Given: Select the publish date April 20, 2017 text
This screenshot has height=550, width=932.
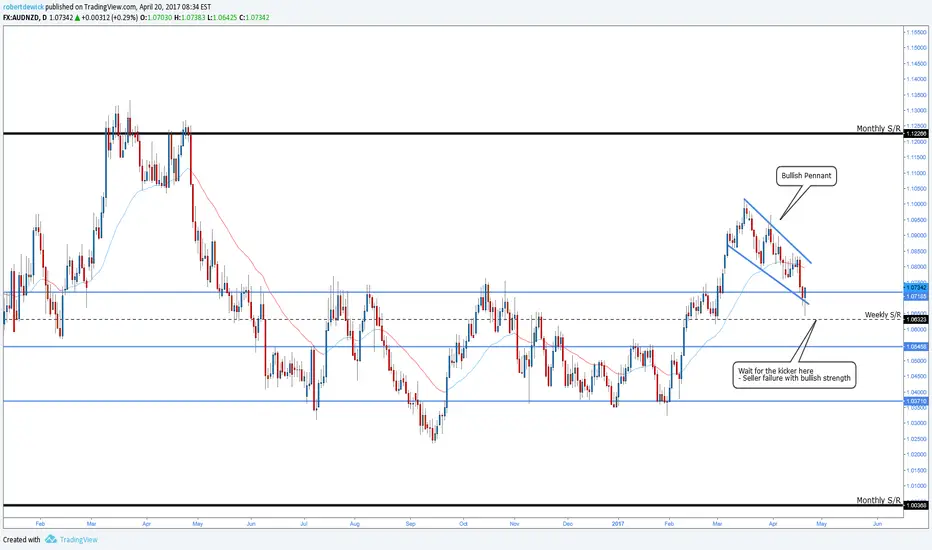Looking at the screenshot, I should 159,7.
